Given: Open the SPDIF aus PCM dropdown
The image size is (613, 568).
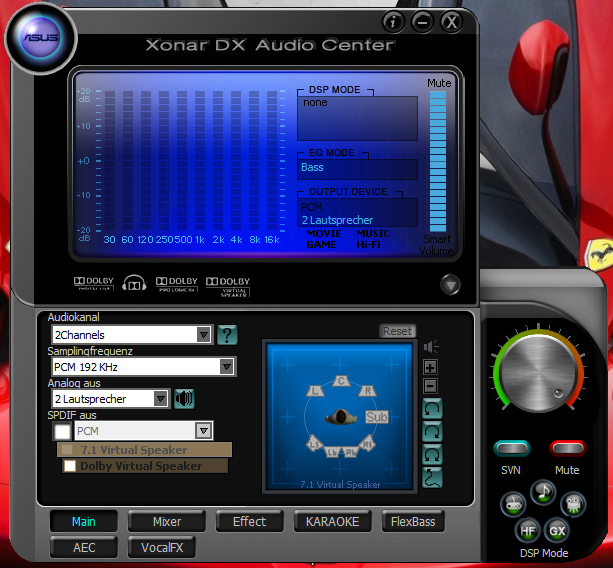Looking at the screenshot, I should pos(144,431).
